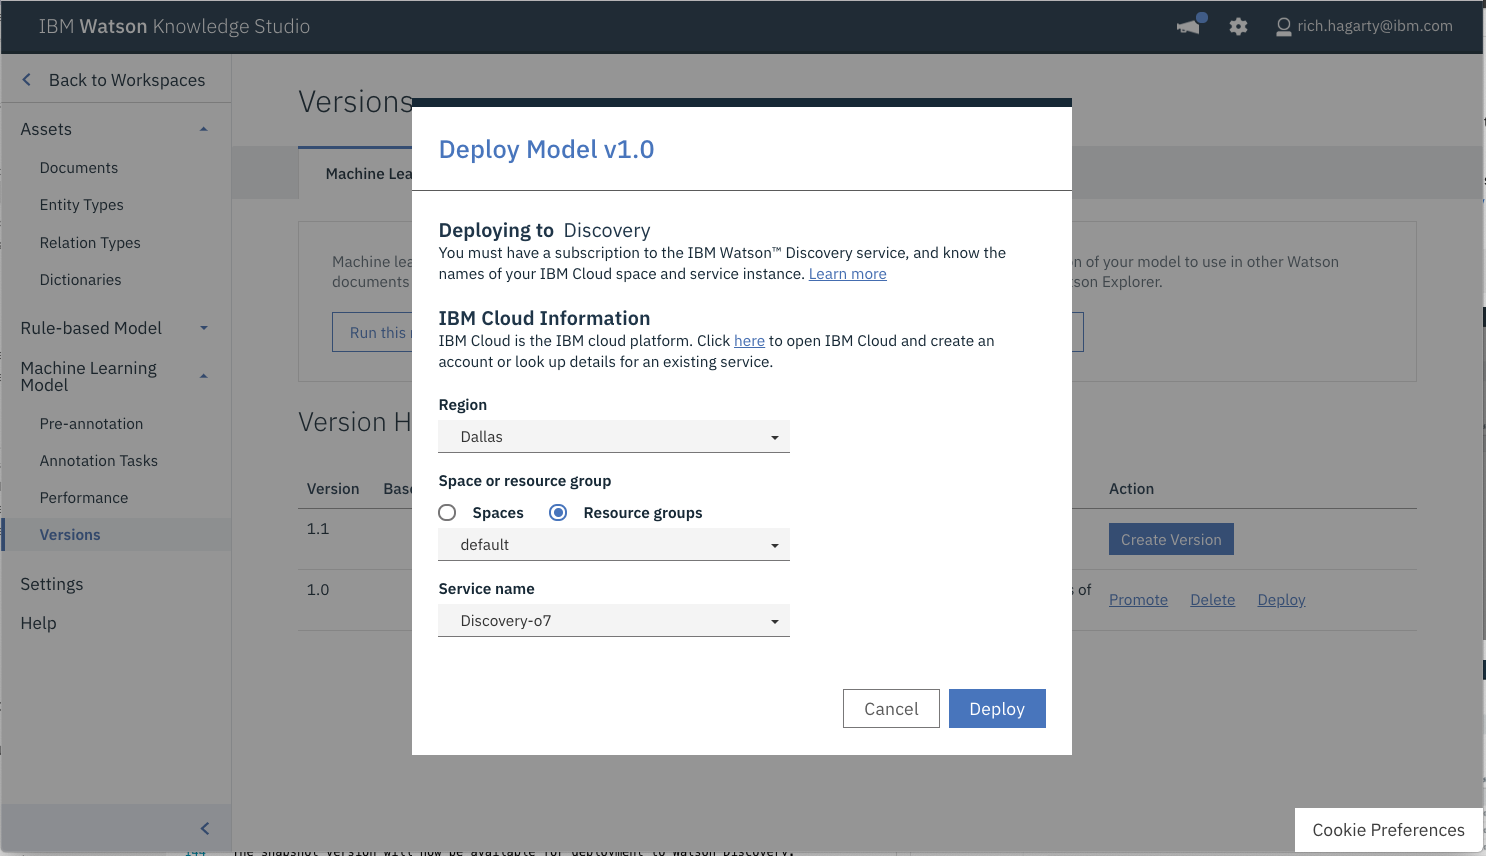Click the IBM Watson Knowledge Studio title
The height and width of the screenshot is (856, 1486).
(174, 26)
